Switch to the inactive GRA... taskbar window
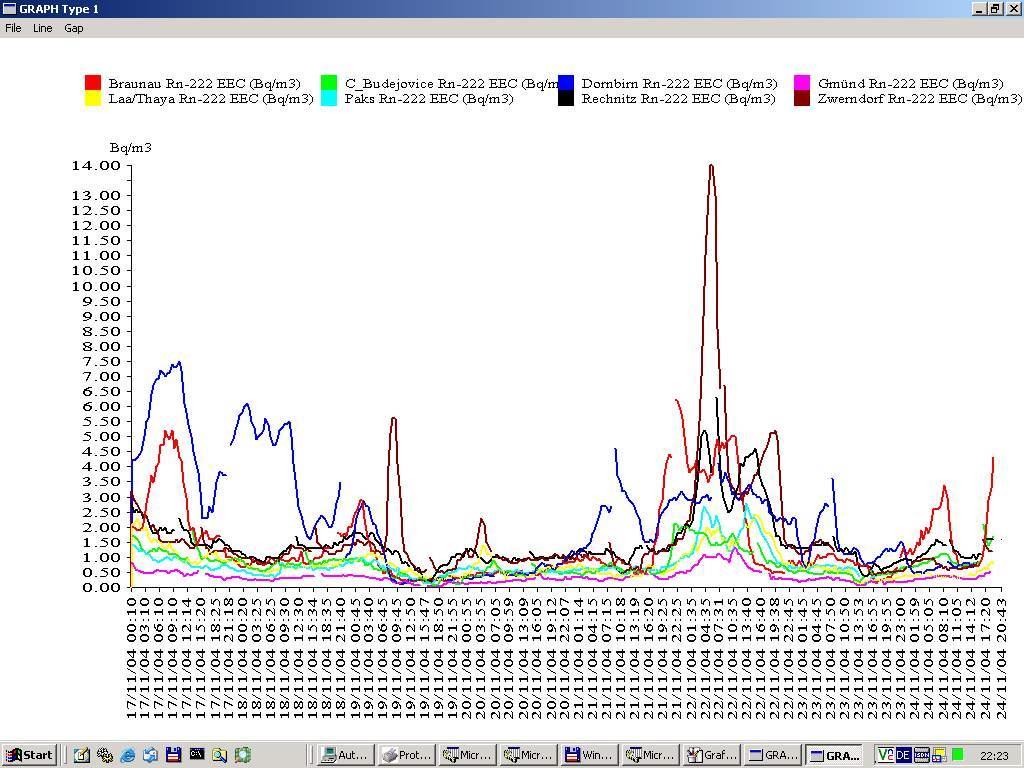This screenshot has height=768, width=1024. pyautogui.click(x=773, y=755)
